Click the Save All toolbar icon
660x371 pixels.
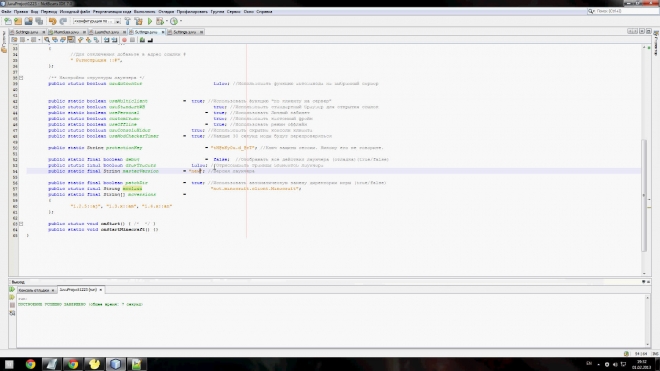pos(39,21)
